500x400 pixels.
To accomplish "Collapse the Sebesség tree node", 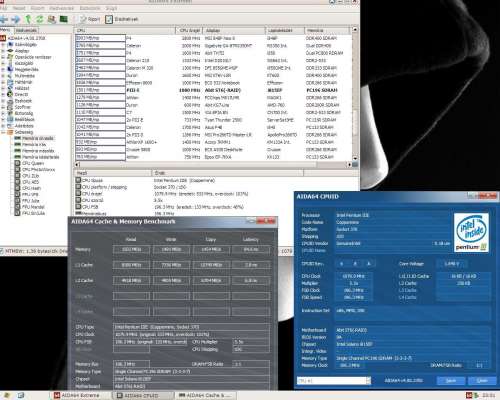I will coord(3,132).
